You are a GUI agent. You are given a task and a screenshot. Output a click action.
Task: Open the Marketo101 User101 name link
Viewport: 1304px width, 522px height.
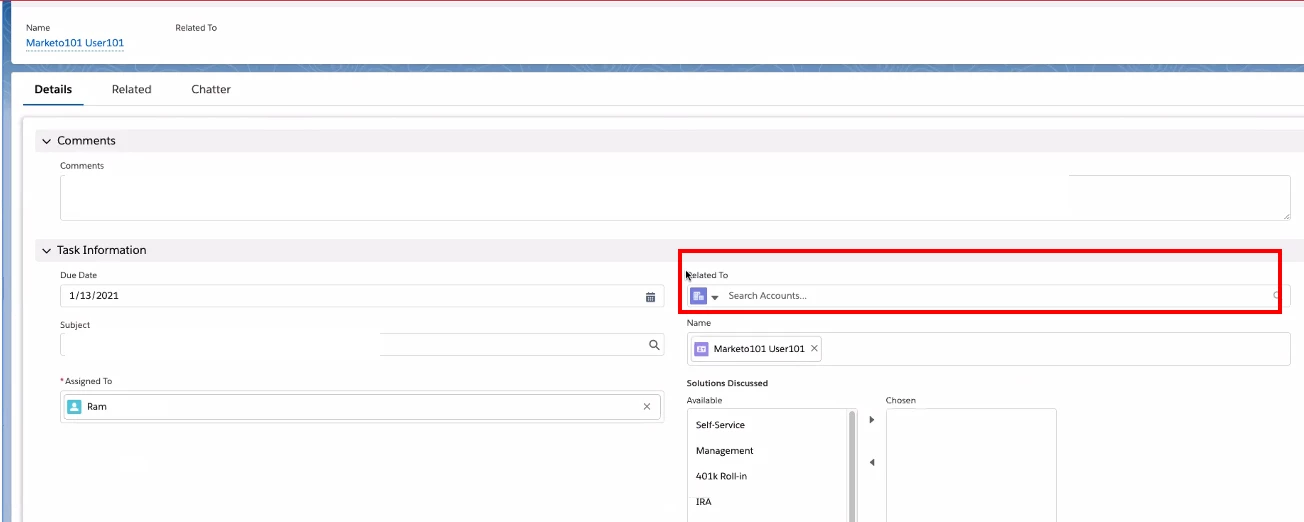pos(75,43)
